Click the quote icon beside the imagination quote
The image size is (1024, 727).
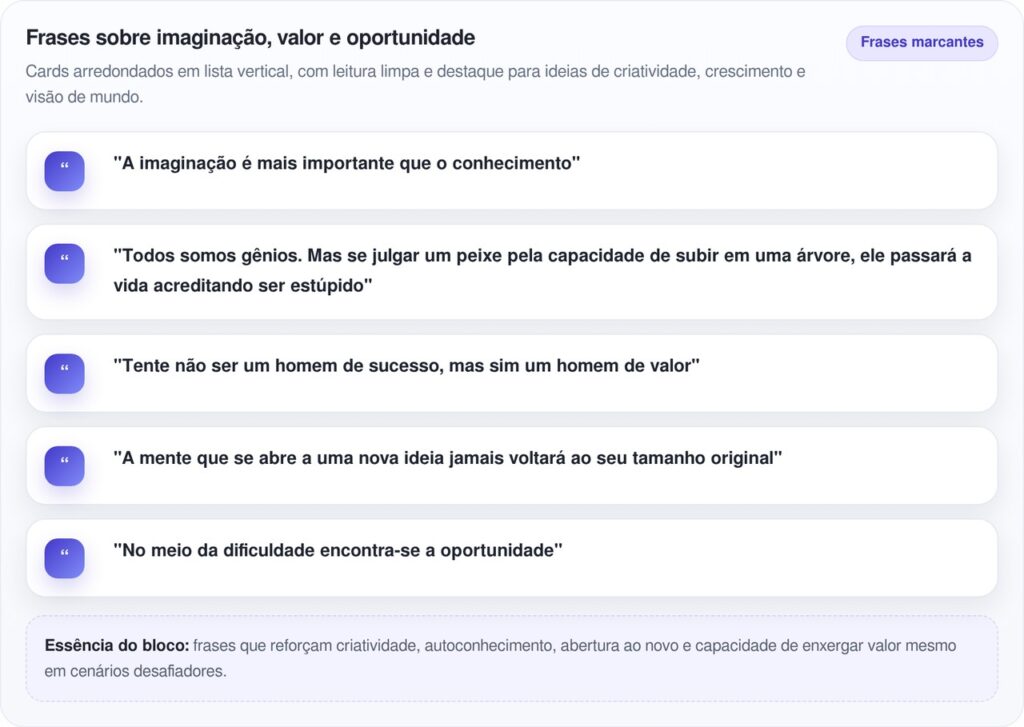[x=64, y=171]
